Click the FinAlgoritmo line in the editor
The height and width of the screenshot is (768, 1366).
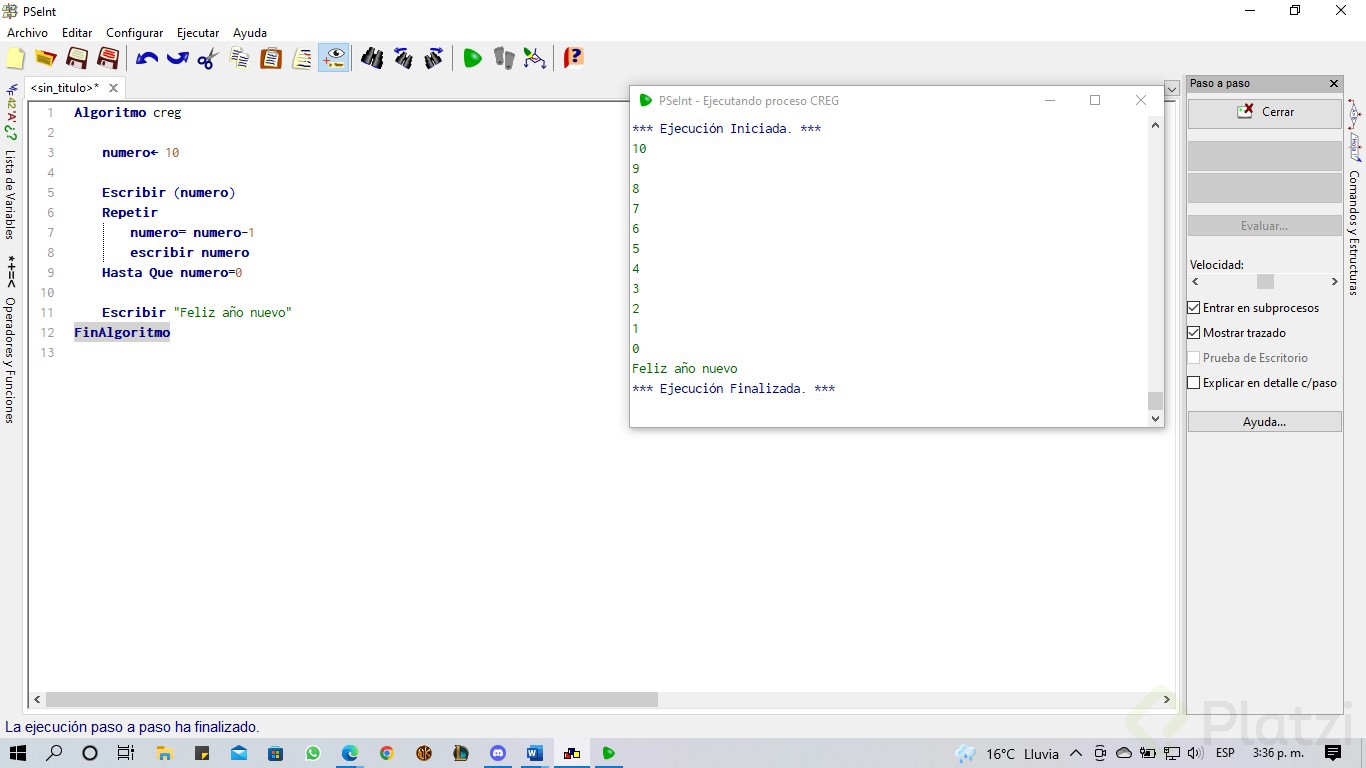(x=122, y=333)
